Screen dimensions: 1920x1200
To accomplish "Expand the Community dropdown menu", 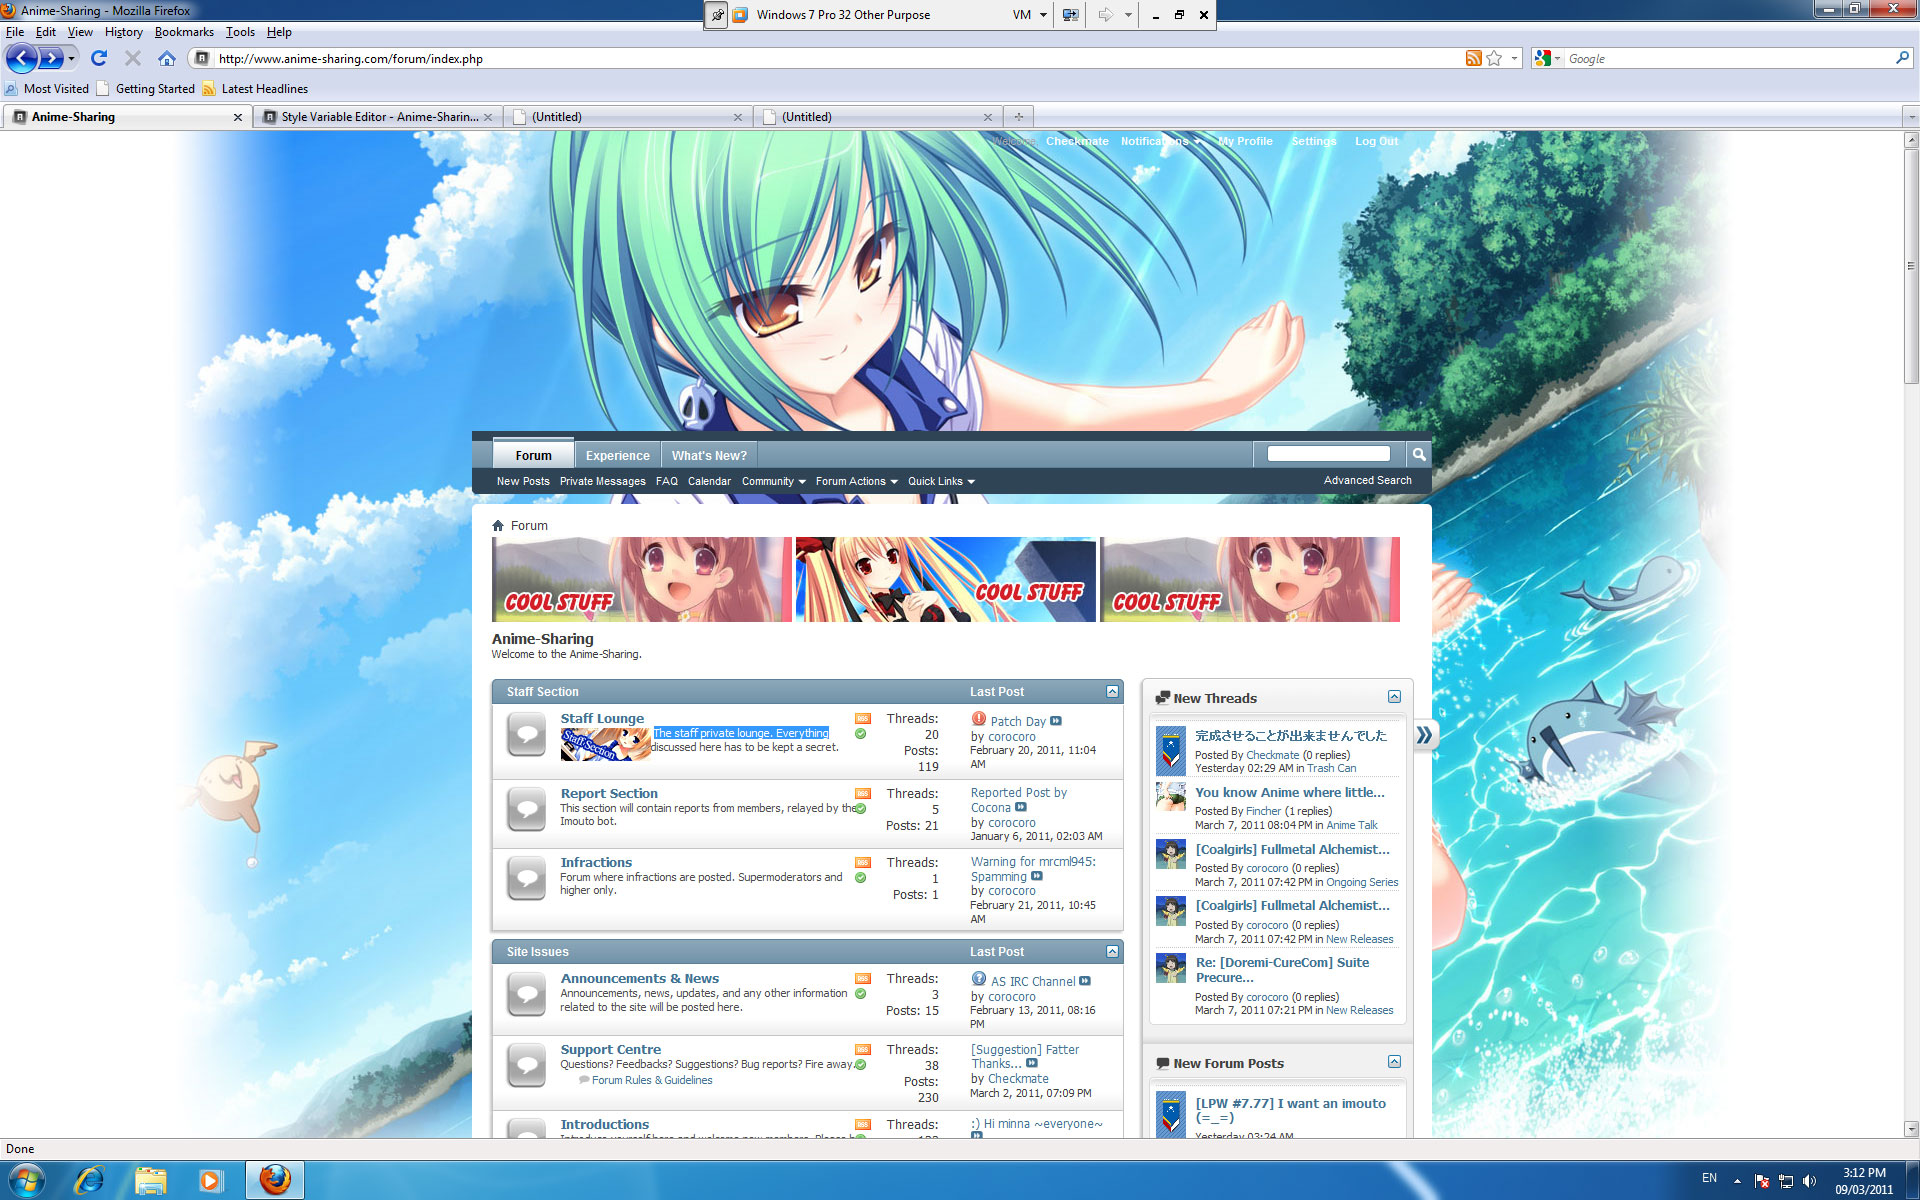I will (x=773, y=482).
